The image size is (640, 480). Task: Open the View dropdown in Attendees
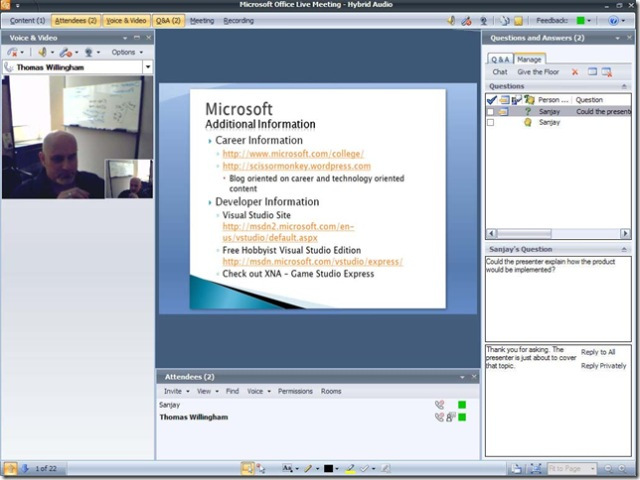tap(208, 391)
